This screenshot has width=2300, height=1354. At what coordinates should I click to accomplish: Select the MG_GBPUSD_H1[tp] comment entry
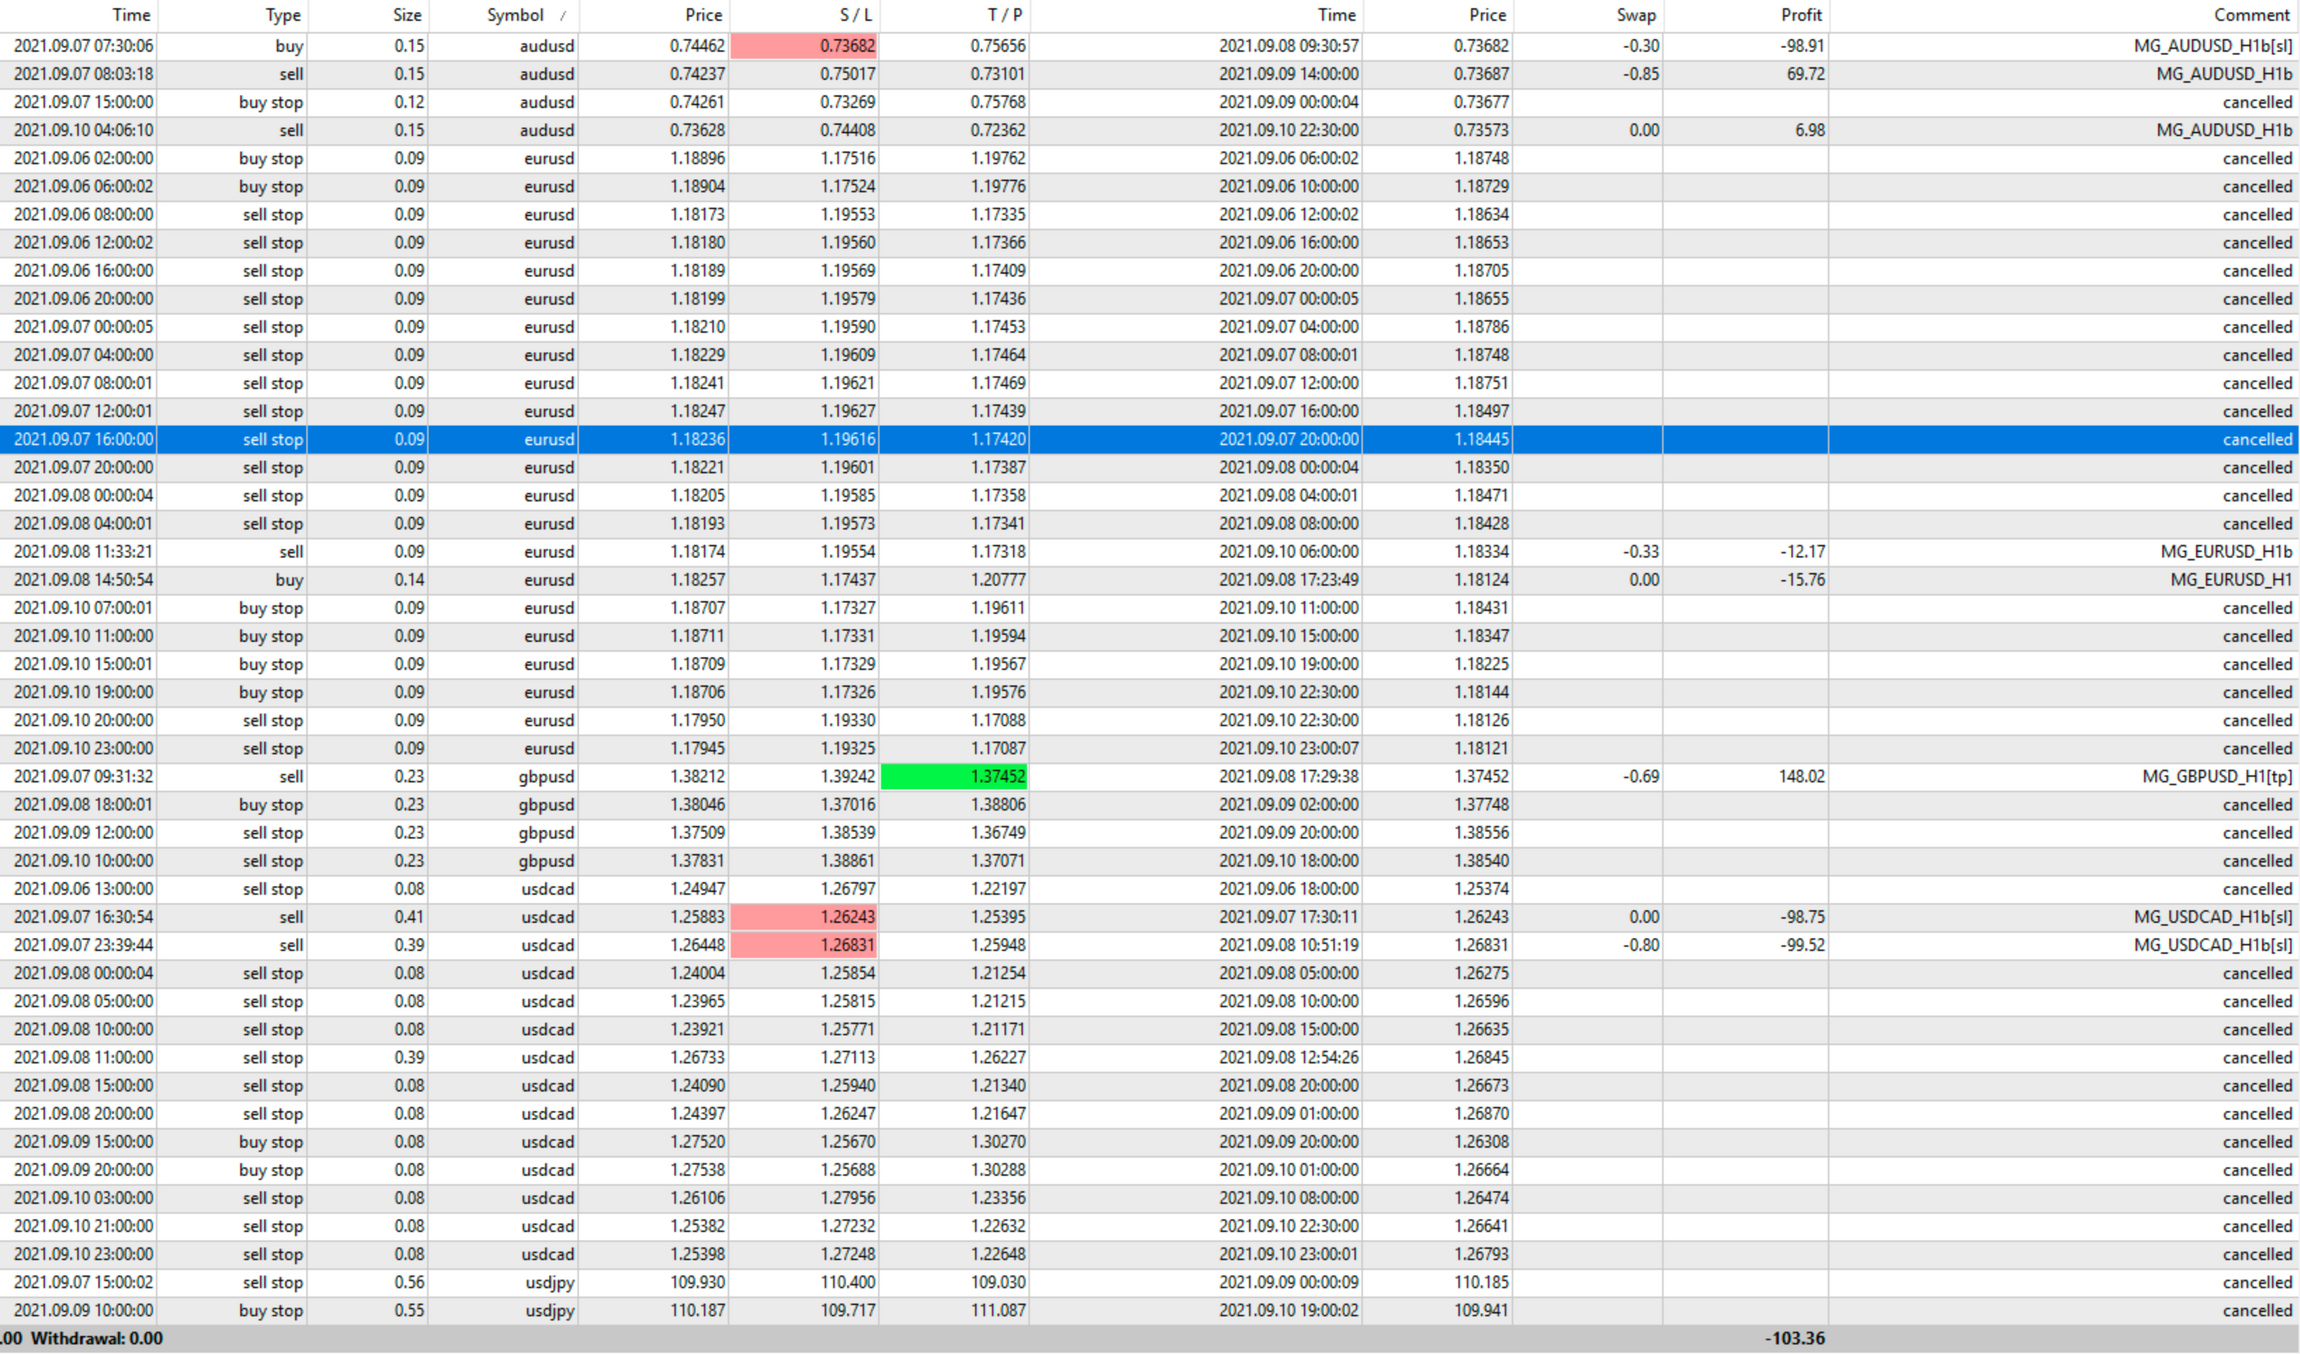click(2216, 776)
